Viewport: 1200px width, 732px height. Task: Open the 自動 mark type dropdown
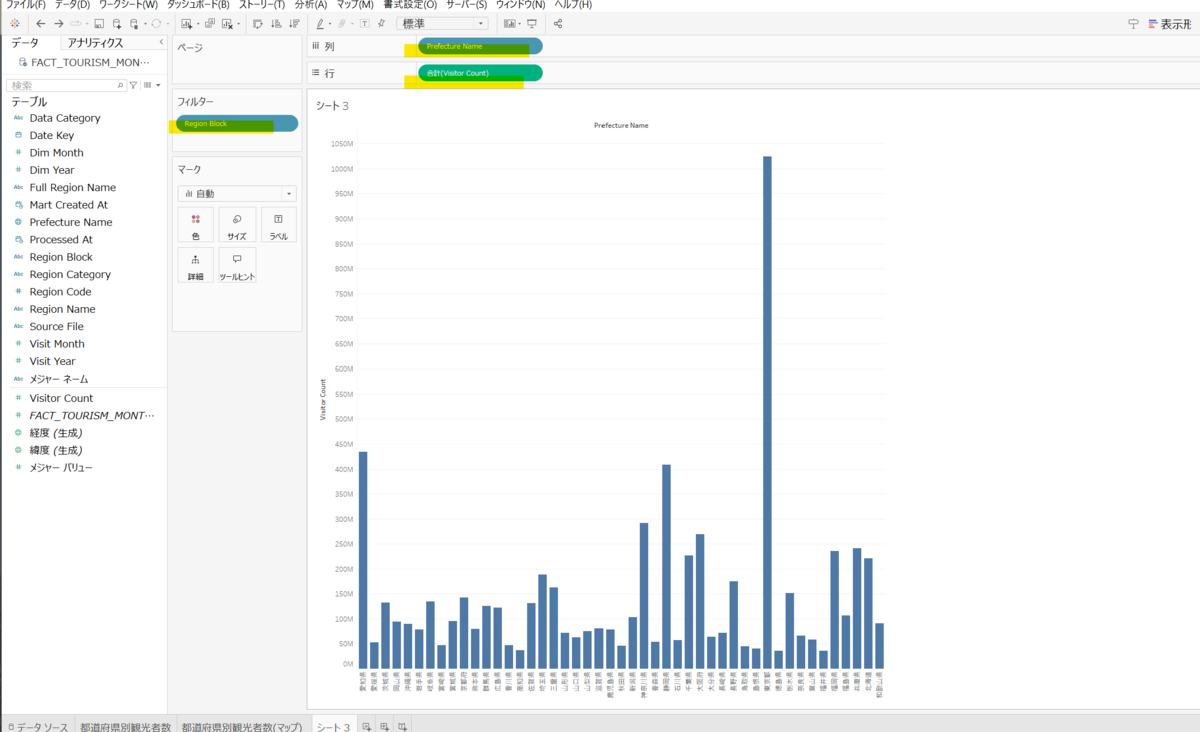click(237, 193)
